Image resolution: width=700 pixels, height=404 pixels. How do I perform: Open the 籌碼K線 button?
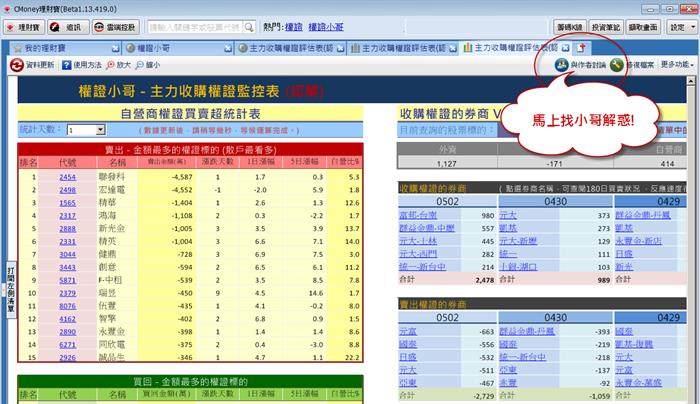(570, 27)
